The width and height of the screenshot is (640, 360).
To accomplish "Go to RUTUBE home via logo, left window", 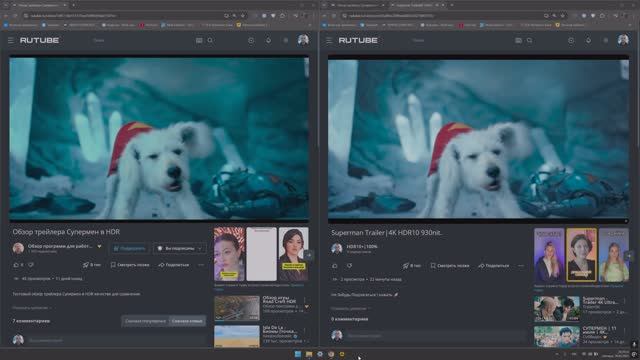I will coord(40,40).
